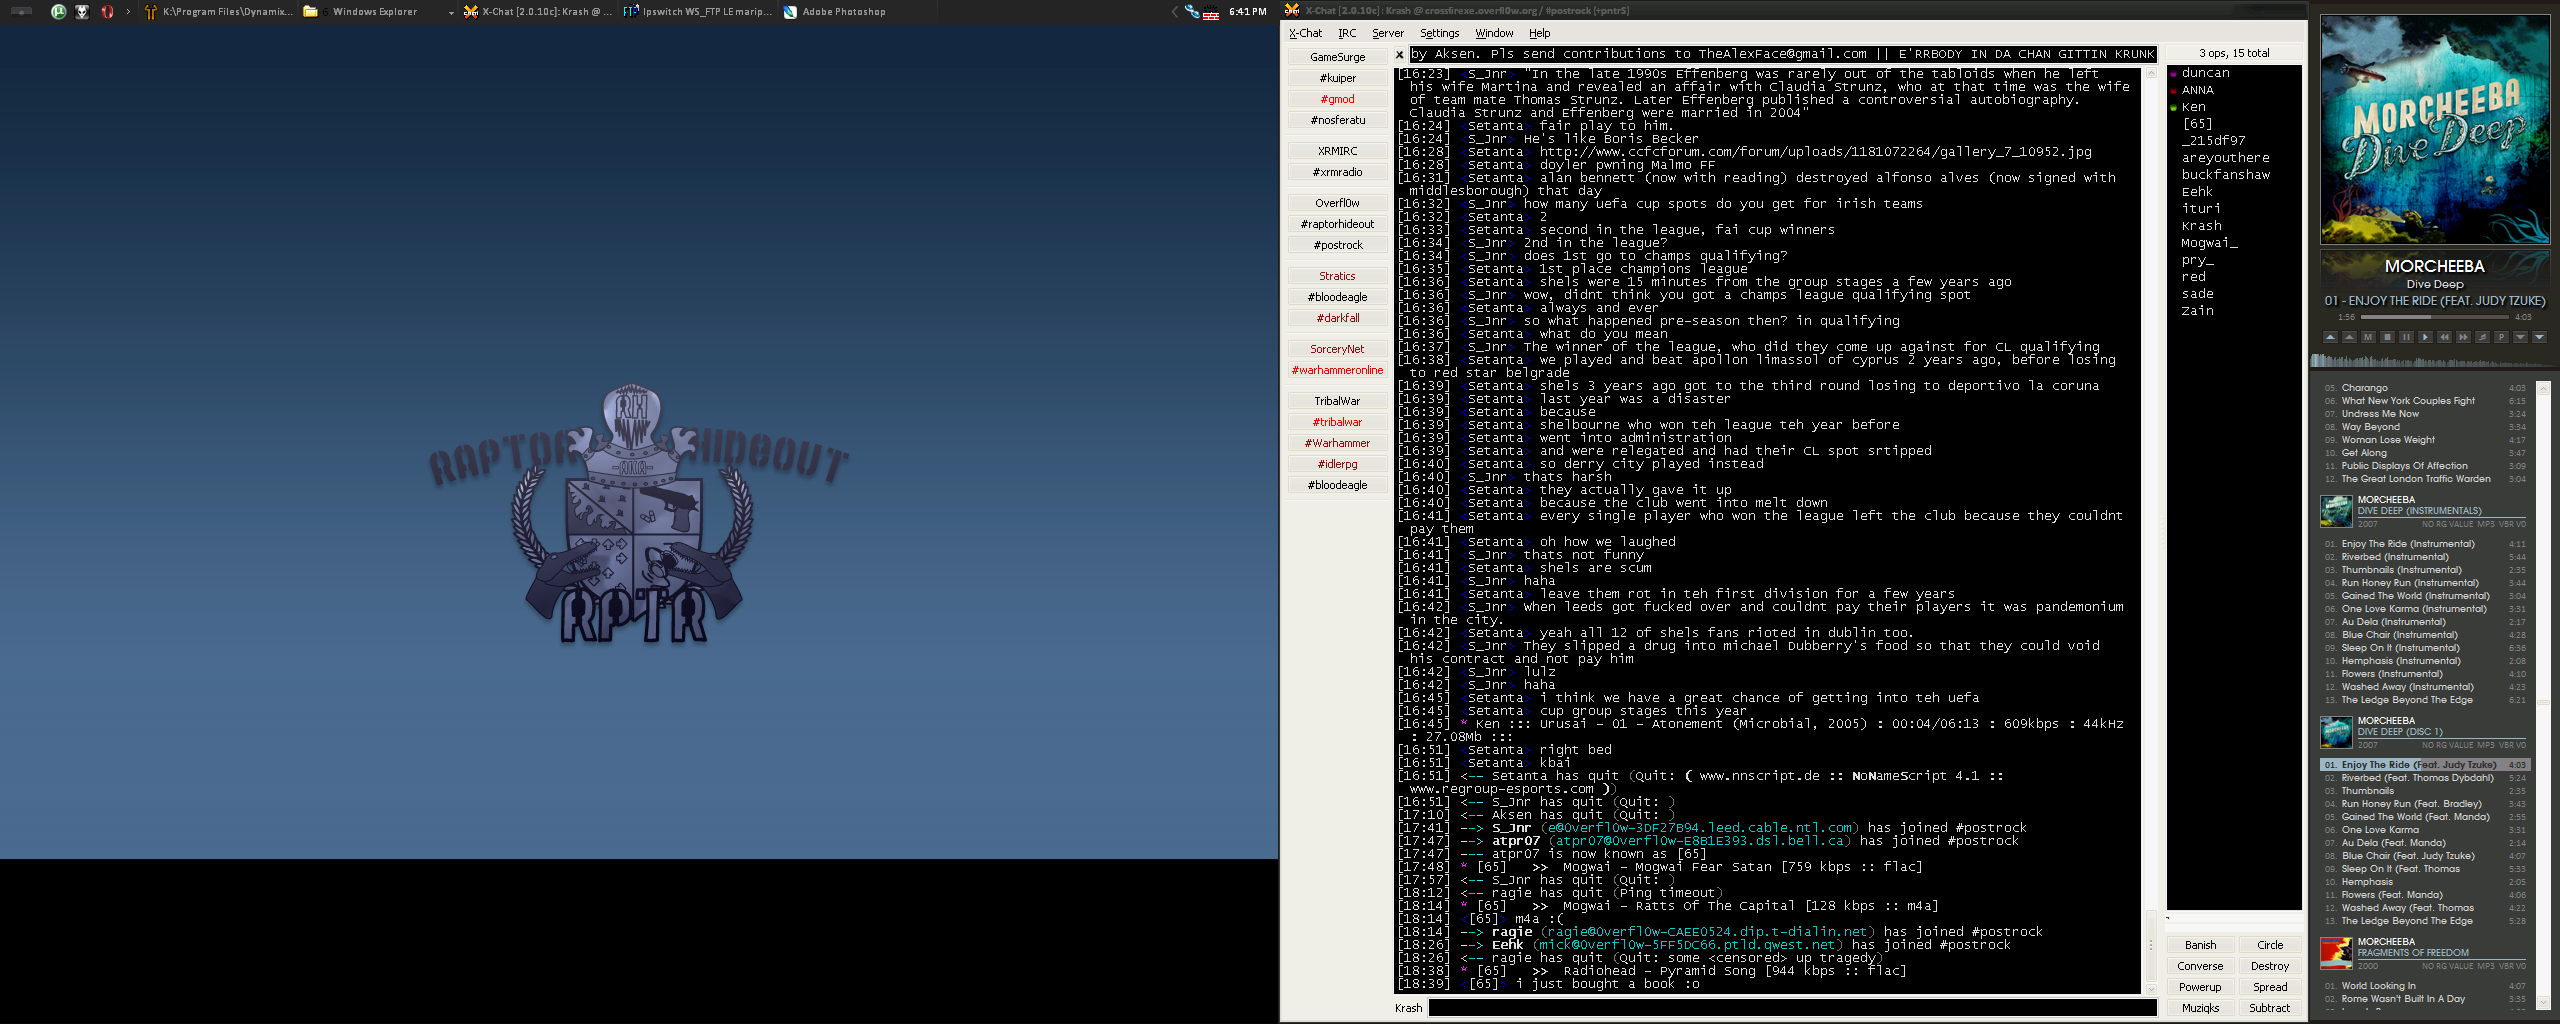Open the Settings menu

coord(1440,33)
